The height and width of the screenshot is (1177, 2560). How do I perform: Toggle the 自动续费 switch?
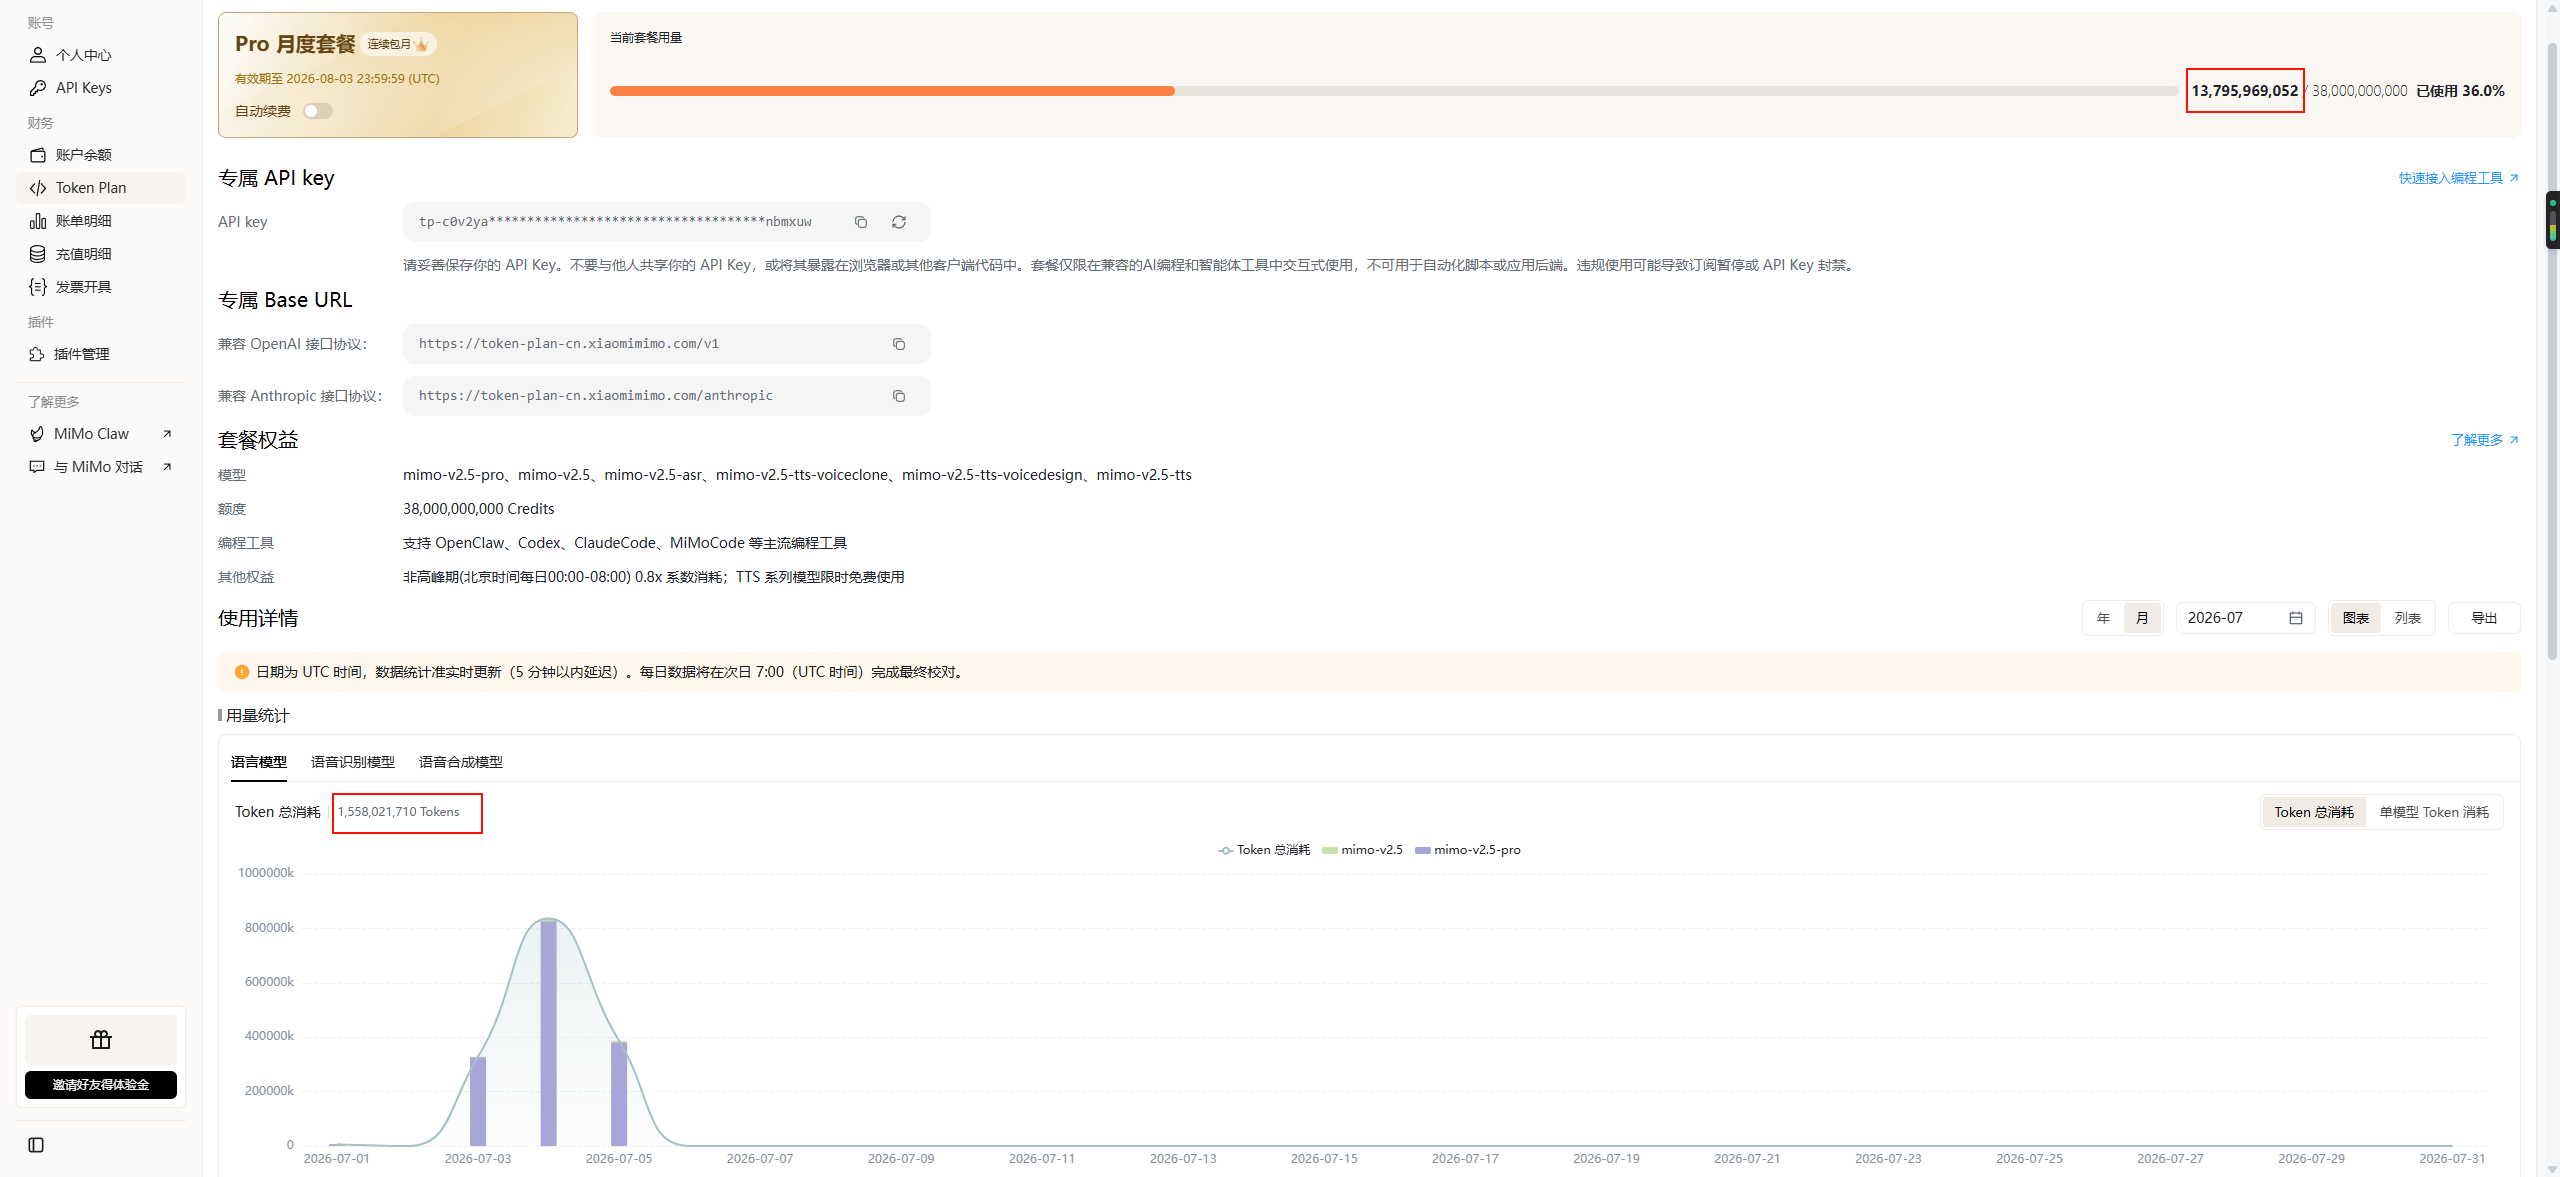318,111
